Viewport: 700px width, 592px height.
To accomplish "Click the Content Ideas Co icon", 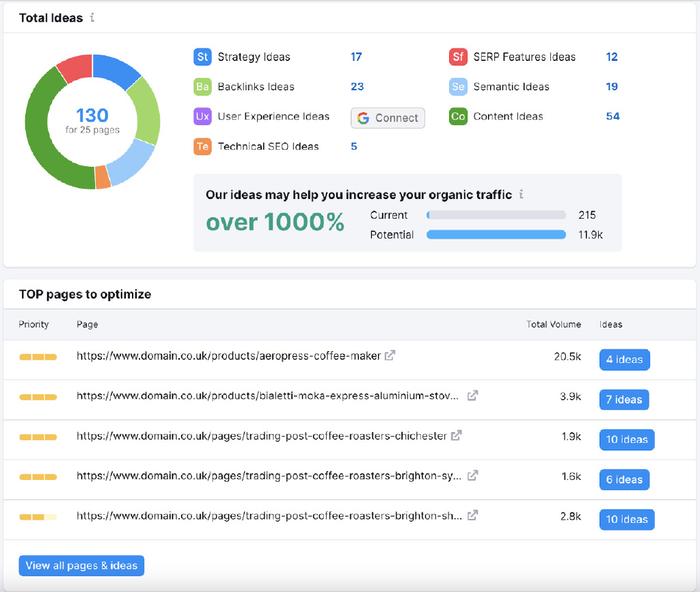I will [458, 117].
